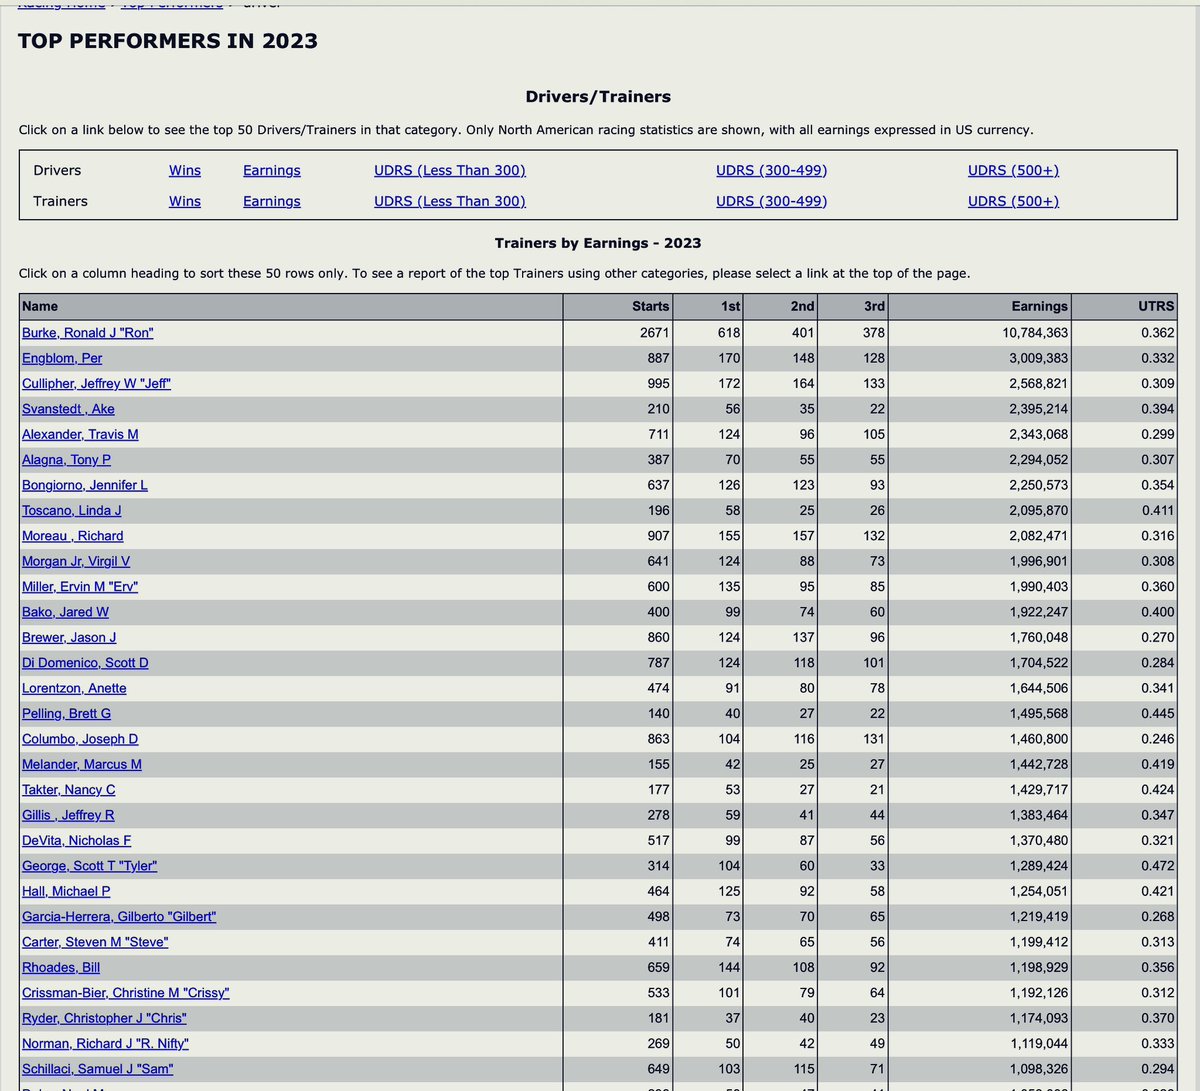The height and width of the screenshot is (1091, 1200).
Task: Open Alagna, Tony P link
Action: (x=66, y=459)
